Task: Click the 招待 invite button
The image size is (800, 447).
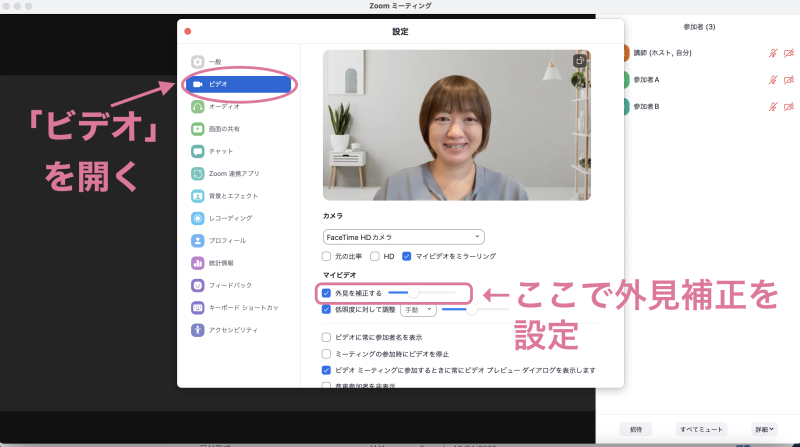Action: pos(636,429)
